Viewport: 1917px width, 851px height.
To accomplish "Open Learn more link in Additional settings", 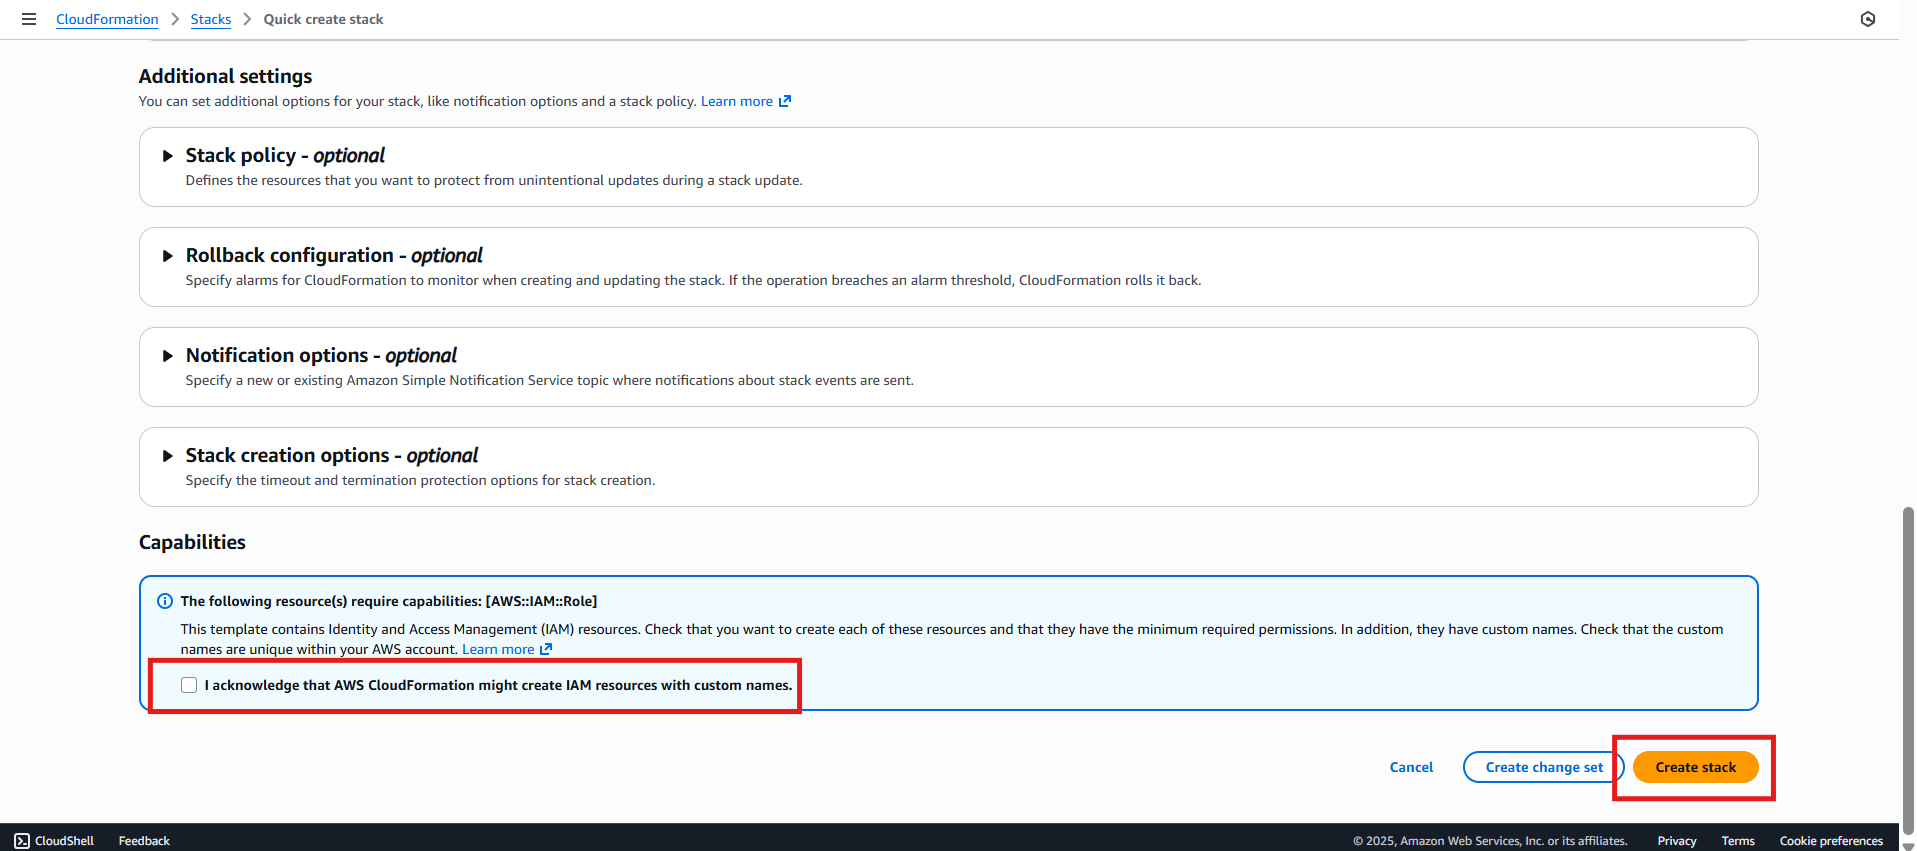I will (736, 101).
